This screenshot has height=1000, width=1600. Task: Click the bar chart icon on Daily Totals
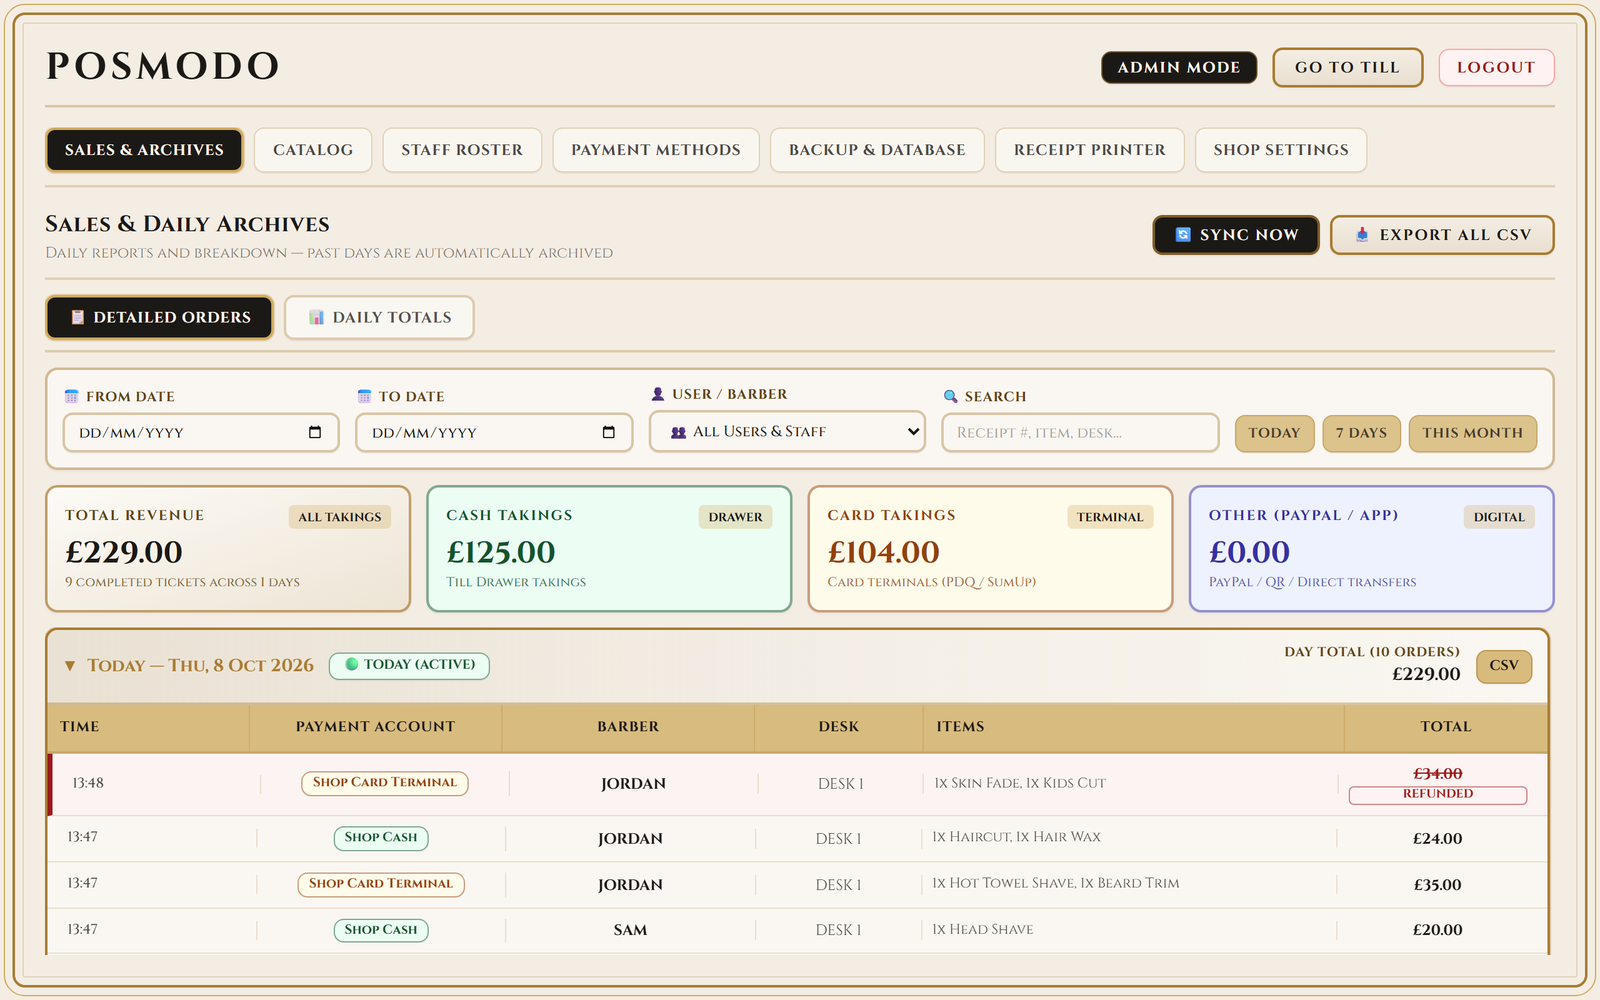tap(317, 318)
